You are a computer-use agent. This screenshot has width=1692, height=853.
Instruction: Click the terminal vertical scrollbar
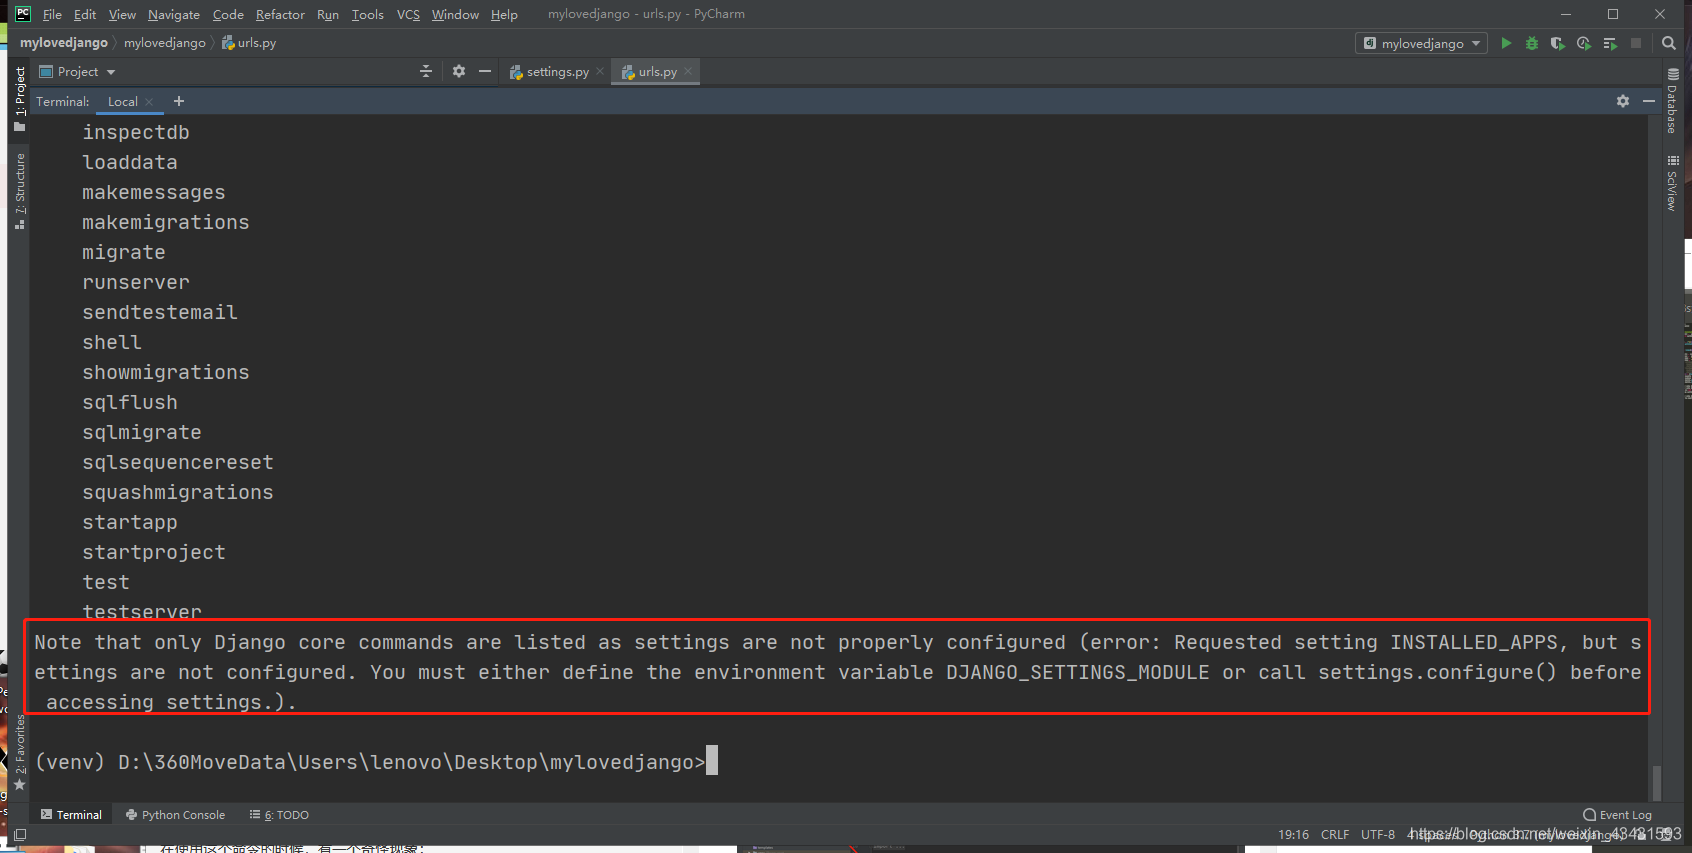1657,783
